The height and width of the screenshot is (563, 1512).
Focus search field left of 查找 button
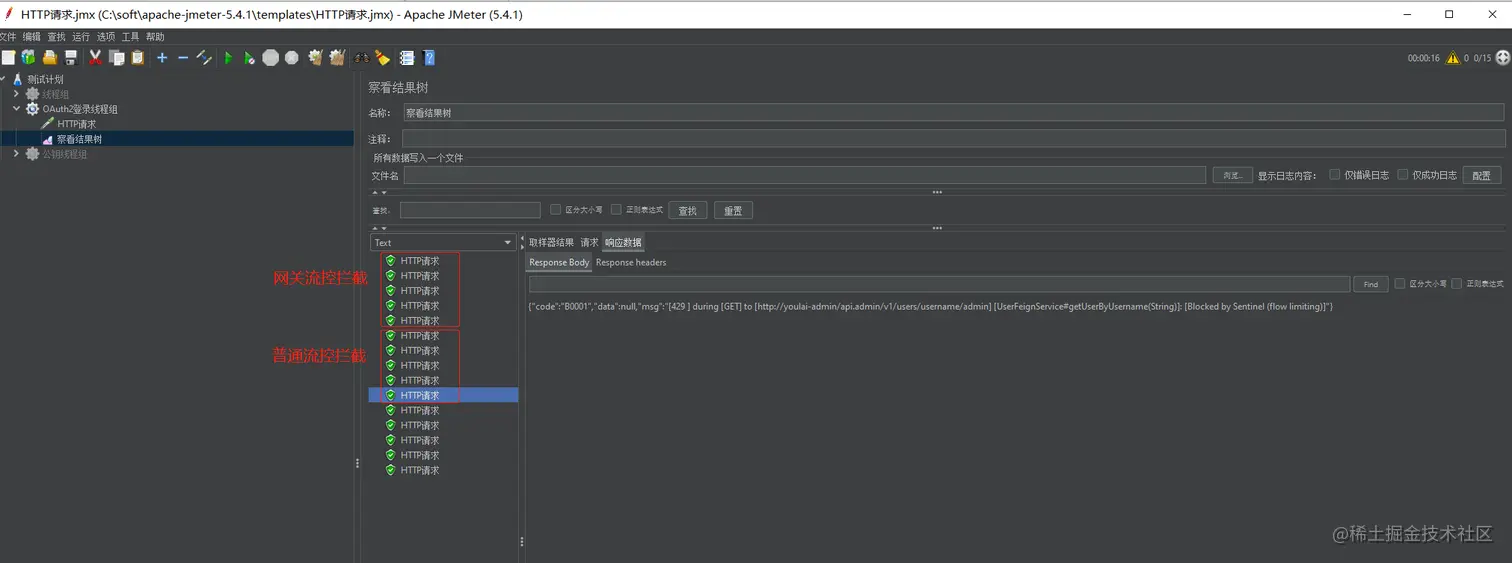pyautogui.click(x=470, y=210)
